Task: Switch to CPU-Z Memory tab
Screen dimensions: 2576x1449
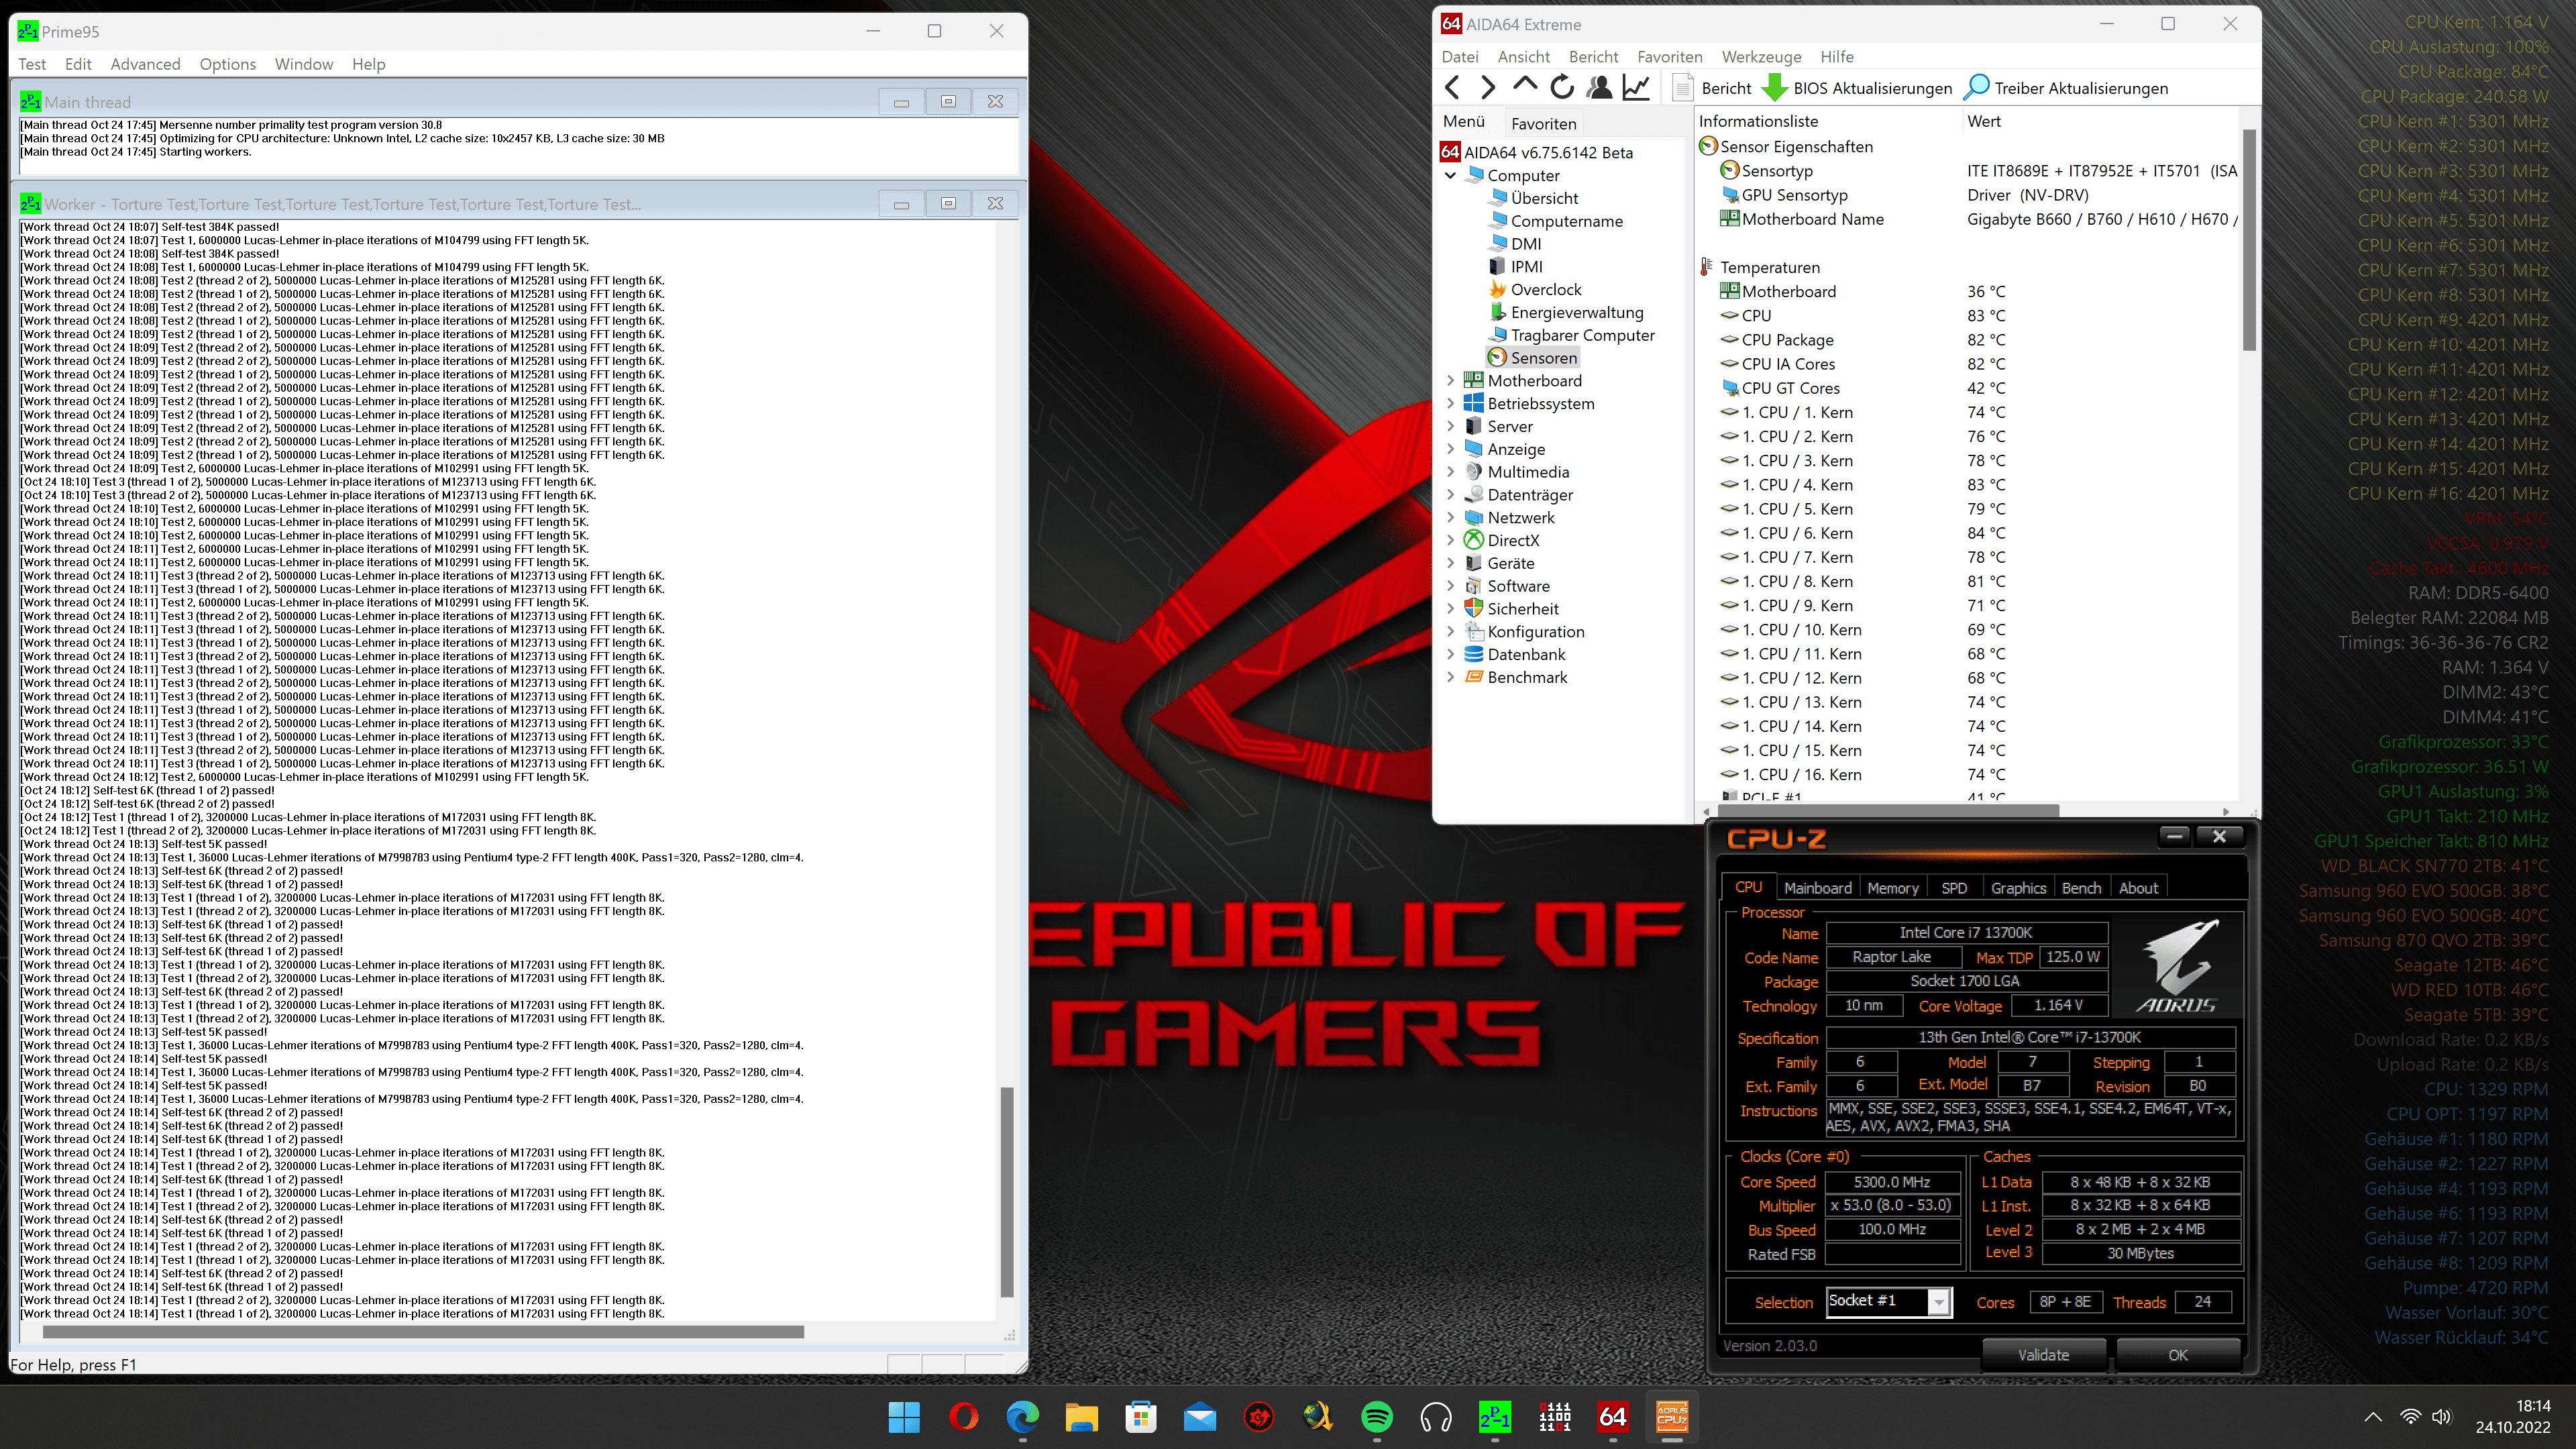Action: click(x=1892, y=888)
